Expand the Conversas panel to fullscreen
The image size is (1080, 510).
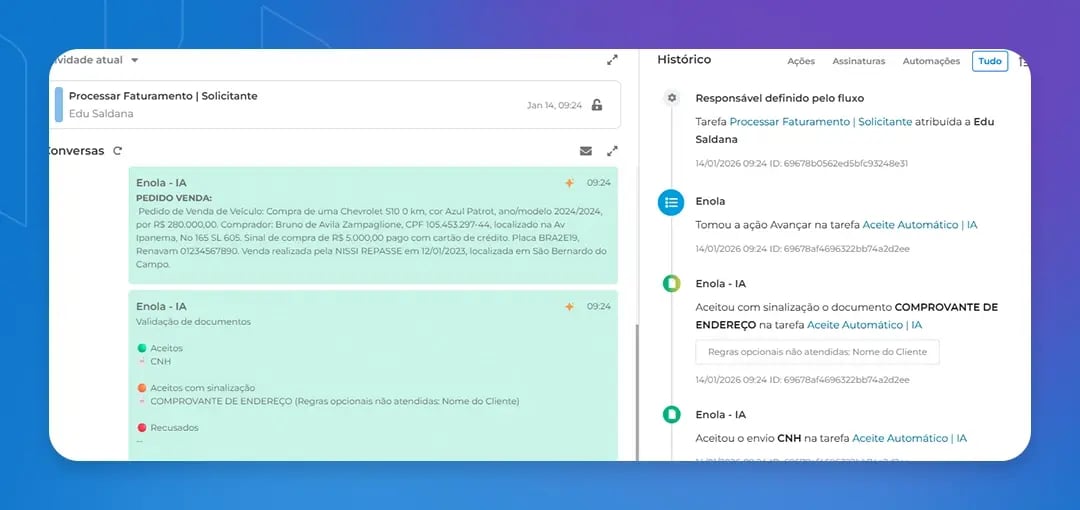(x=612, y=151)
